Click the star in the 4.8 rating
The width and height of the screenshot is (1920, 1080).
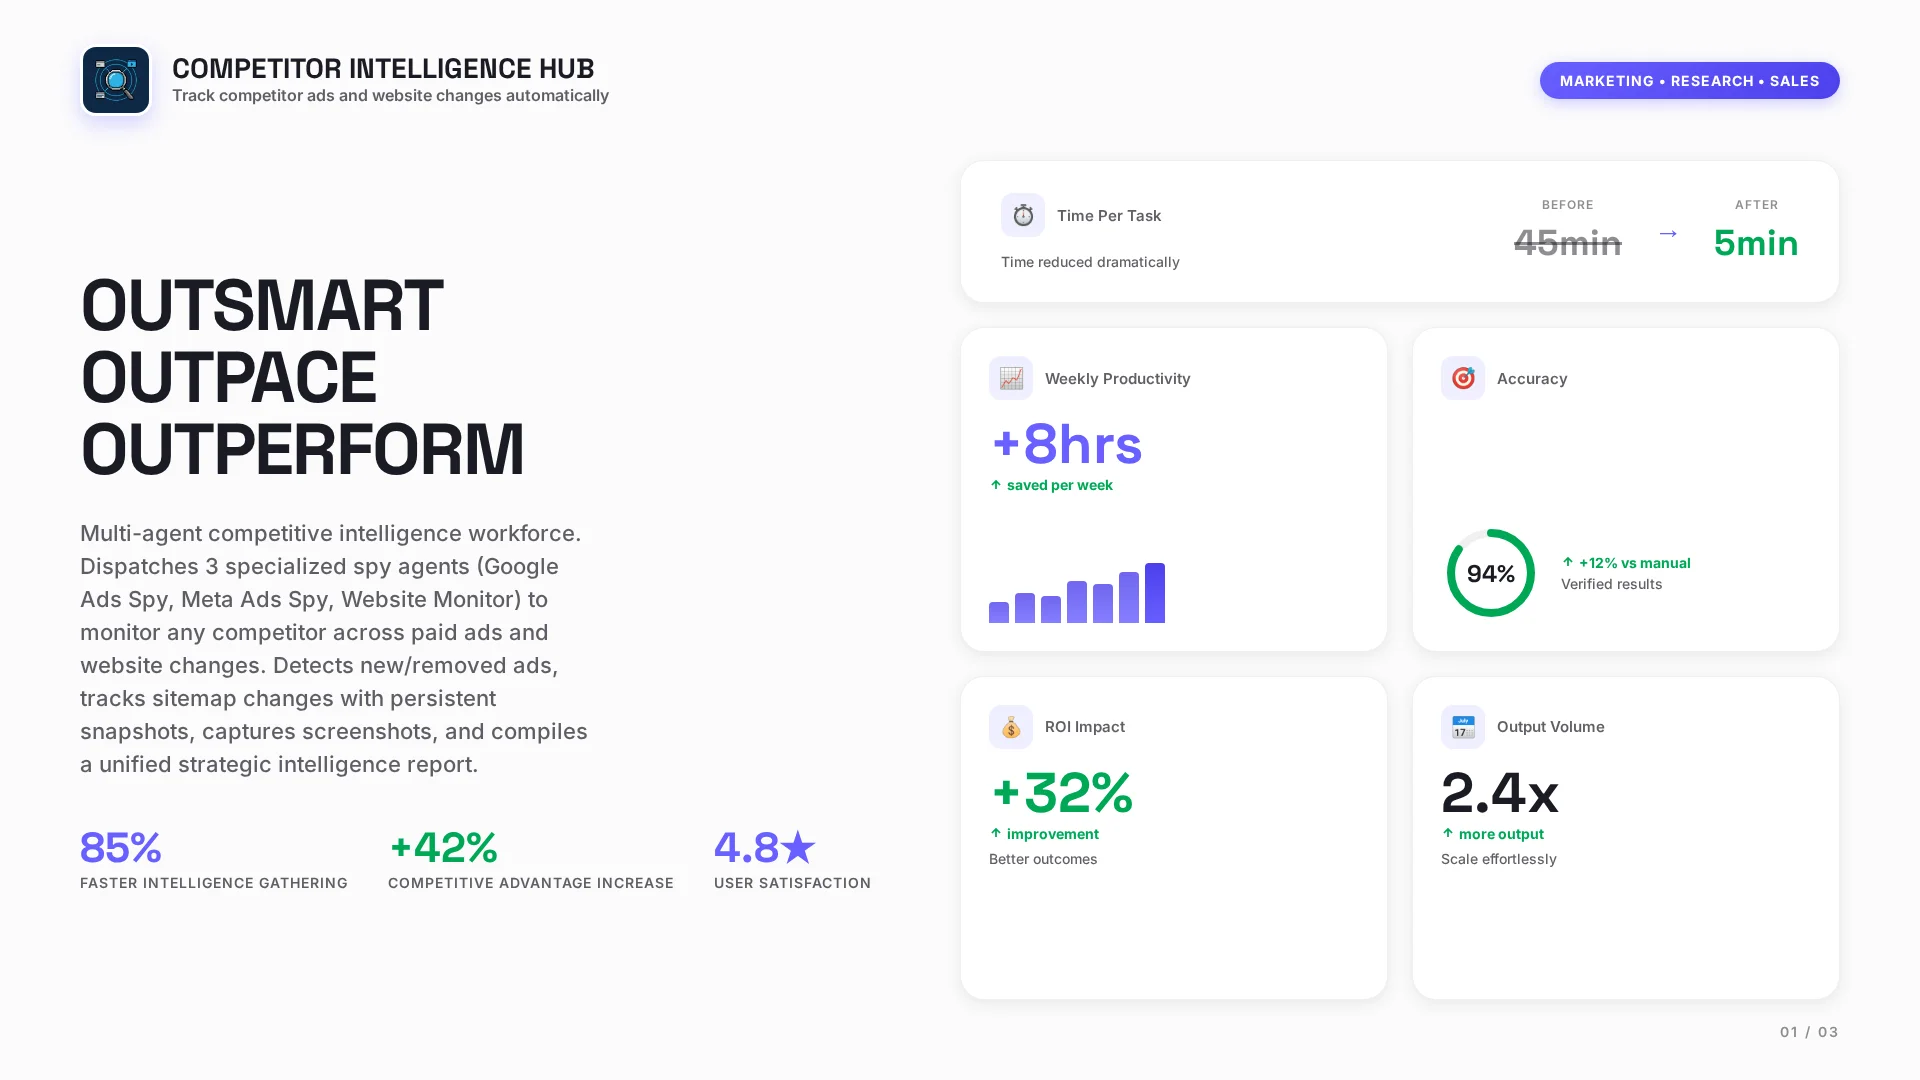pyautogui.click(x=798, y=848)
